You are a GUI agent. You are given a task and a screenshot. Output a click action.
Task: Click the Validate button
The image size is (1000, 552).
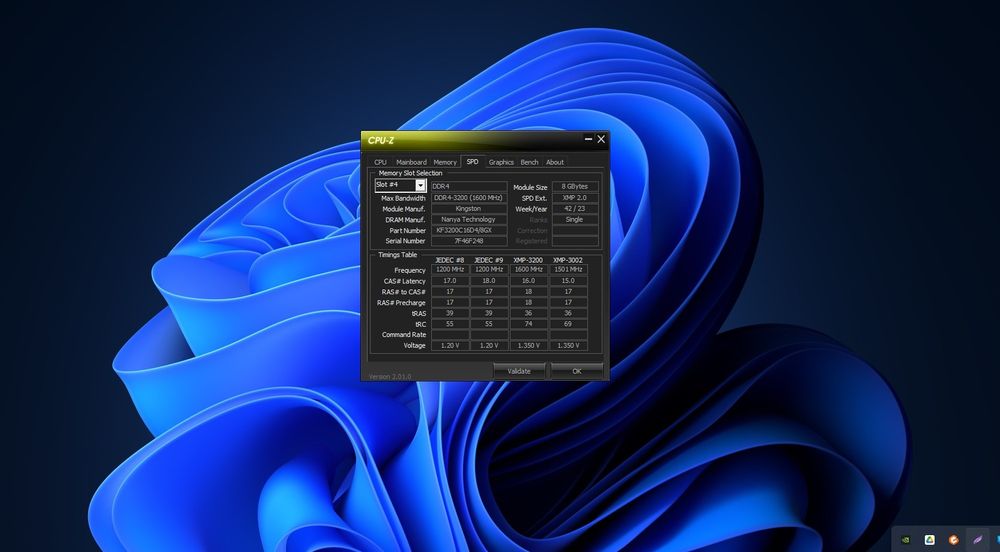pyautogui.click(x=519, y=371)
